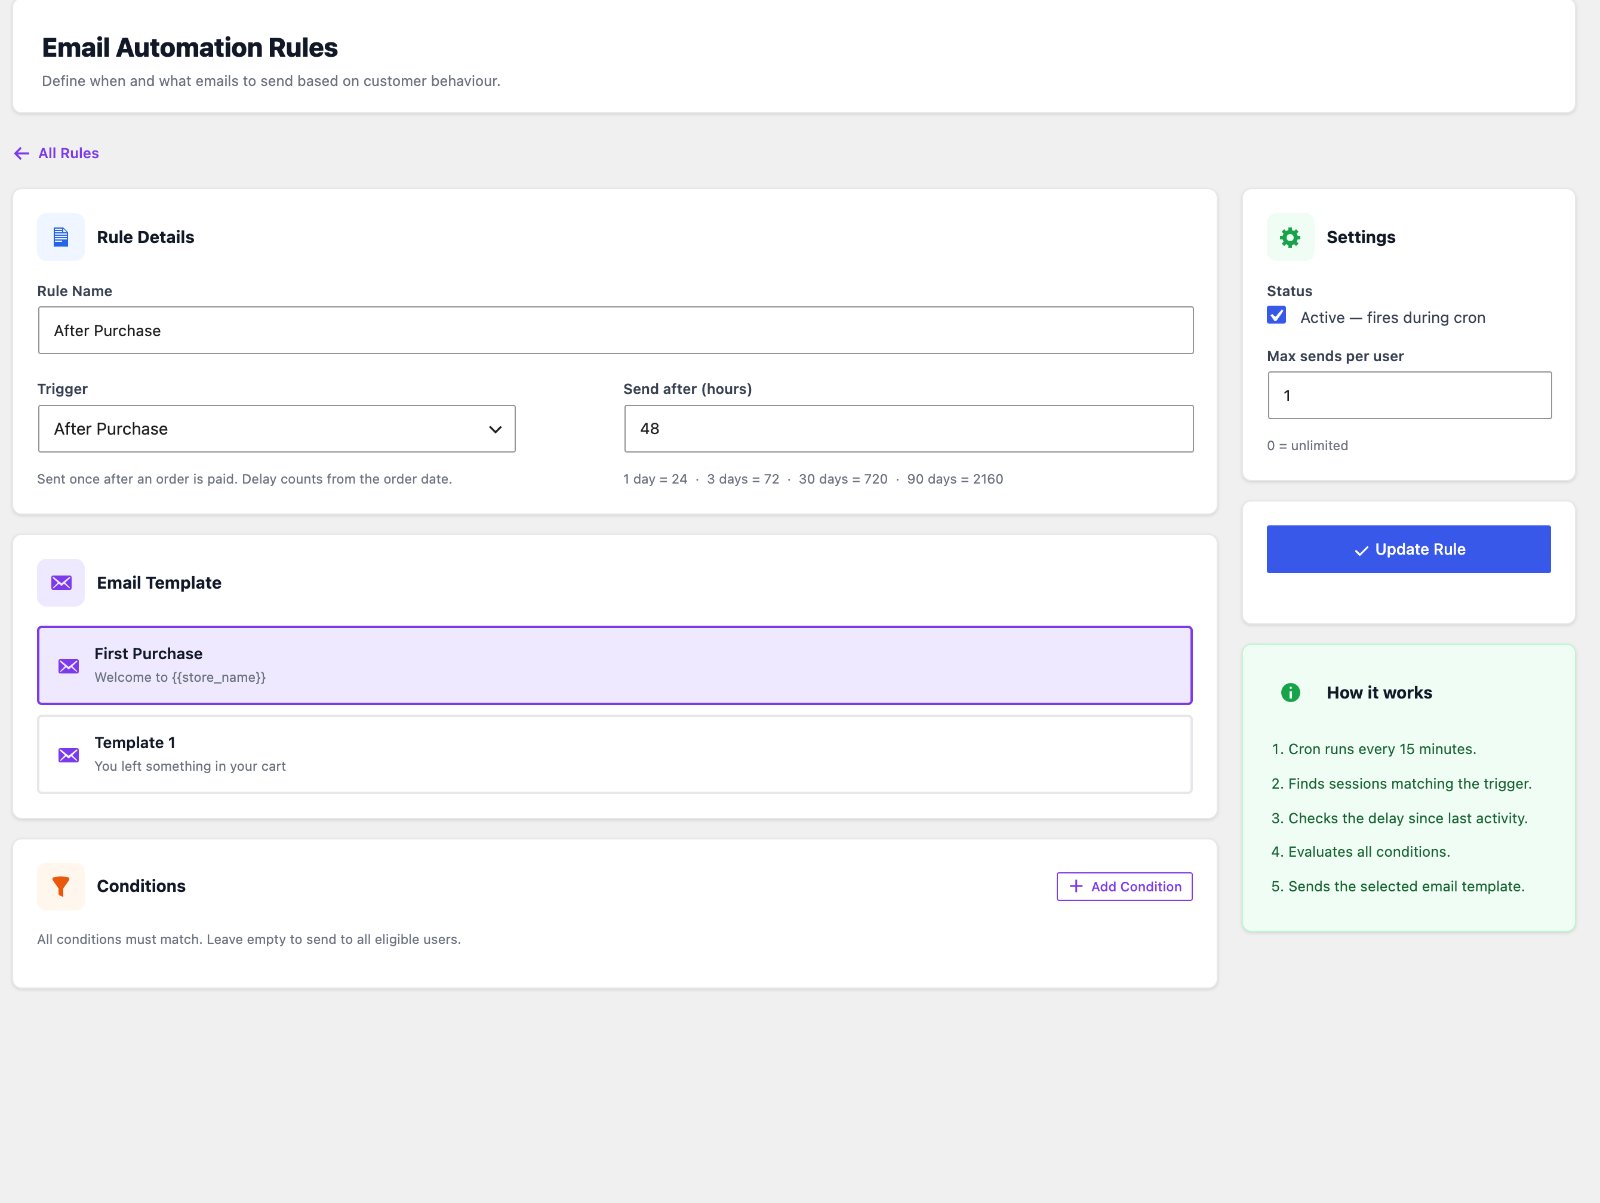Click 'All conditions must match' description text
Viewport: 1600px width, 1203px height.
249,940
